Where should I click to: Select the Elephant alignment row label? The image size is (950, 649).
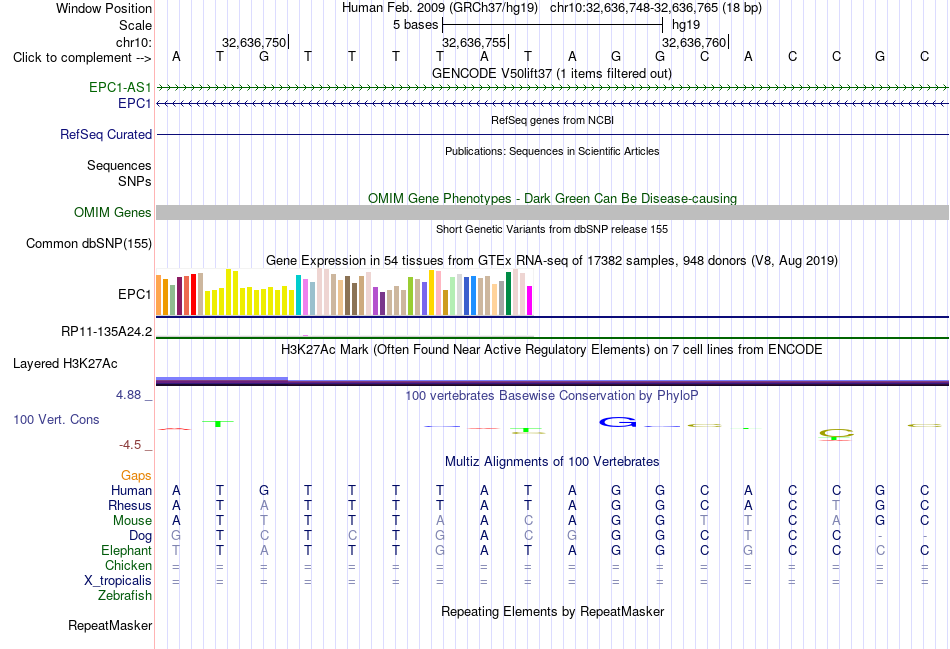pyautogui.click(x=127, y=551)
